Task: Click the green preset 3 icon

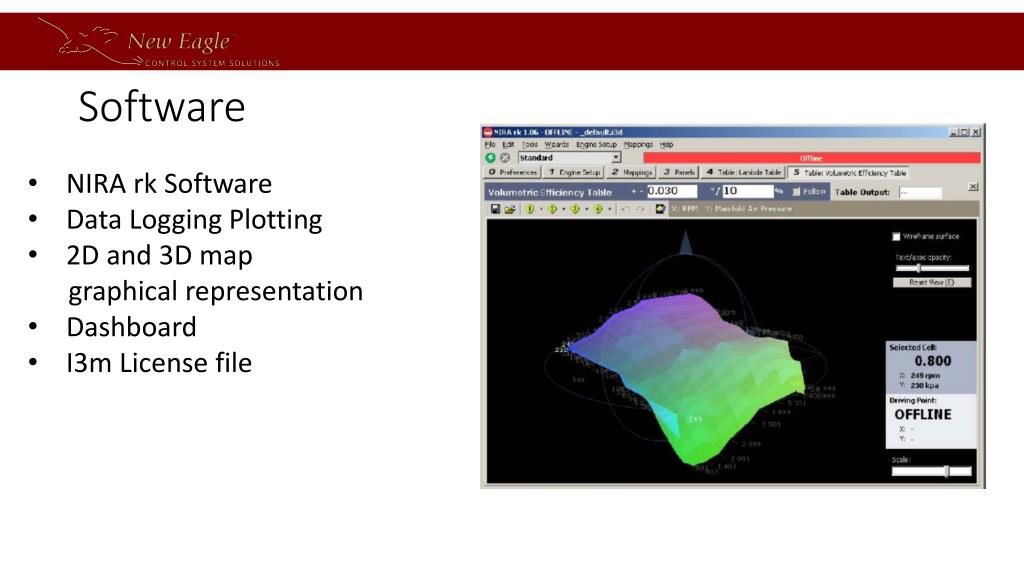Action: [575, 209]
